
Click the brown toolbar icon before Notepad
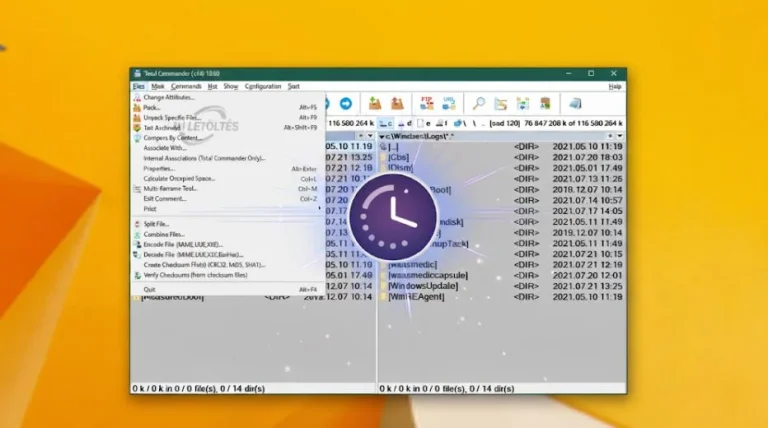[x=545, y=103]
